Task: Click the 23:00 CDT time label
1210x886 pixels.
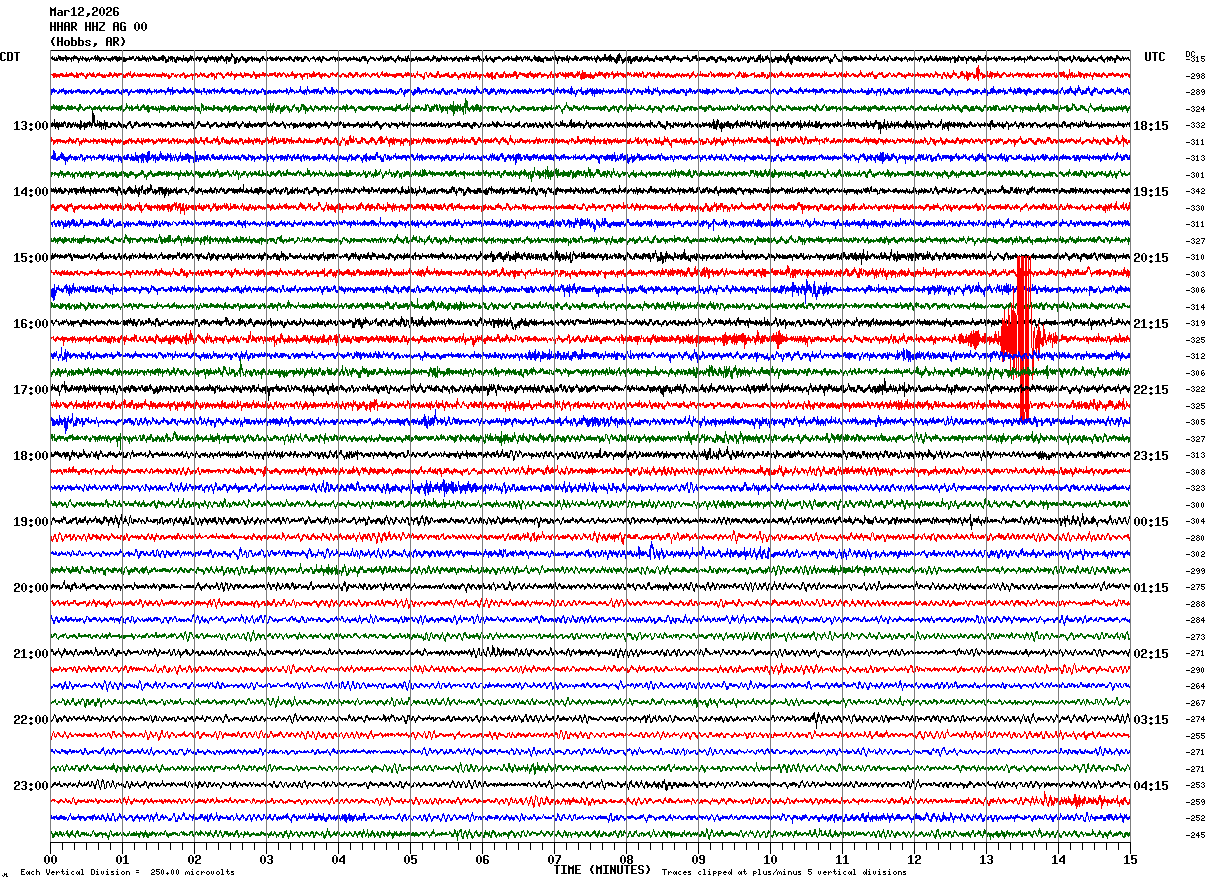Action: tap(31, 786)
